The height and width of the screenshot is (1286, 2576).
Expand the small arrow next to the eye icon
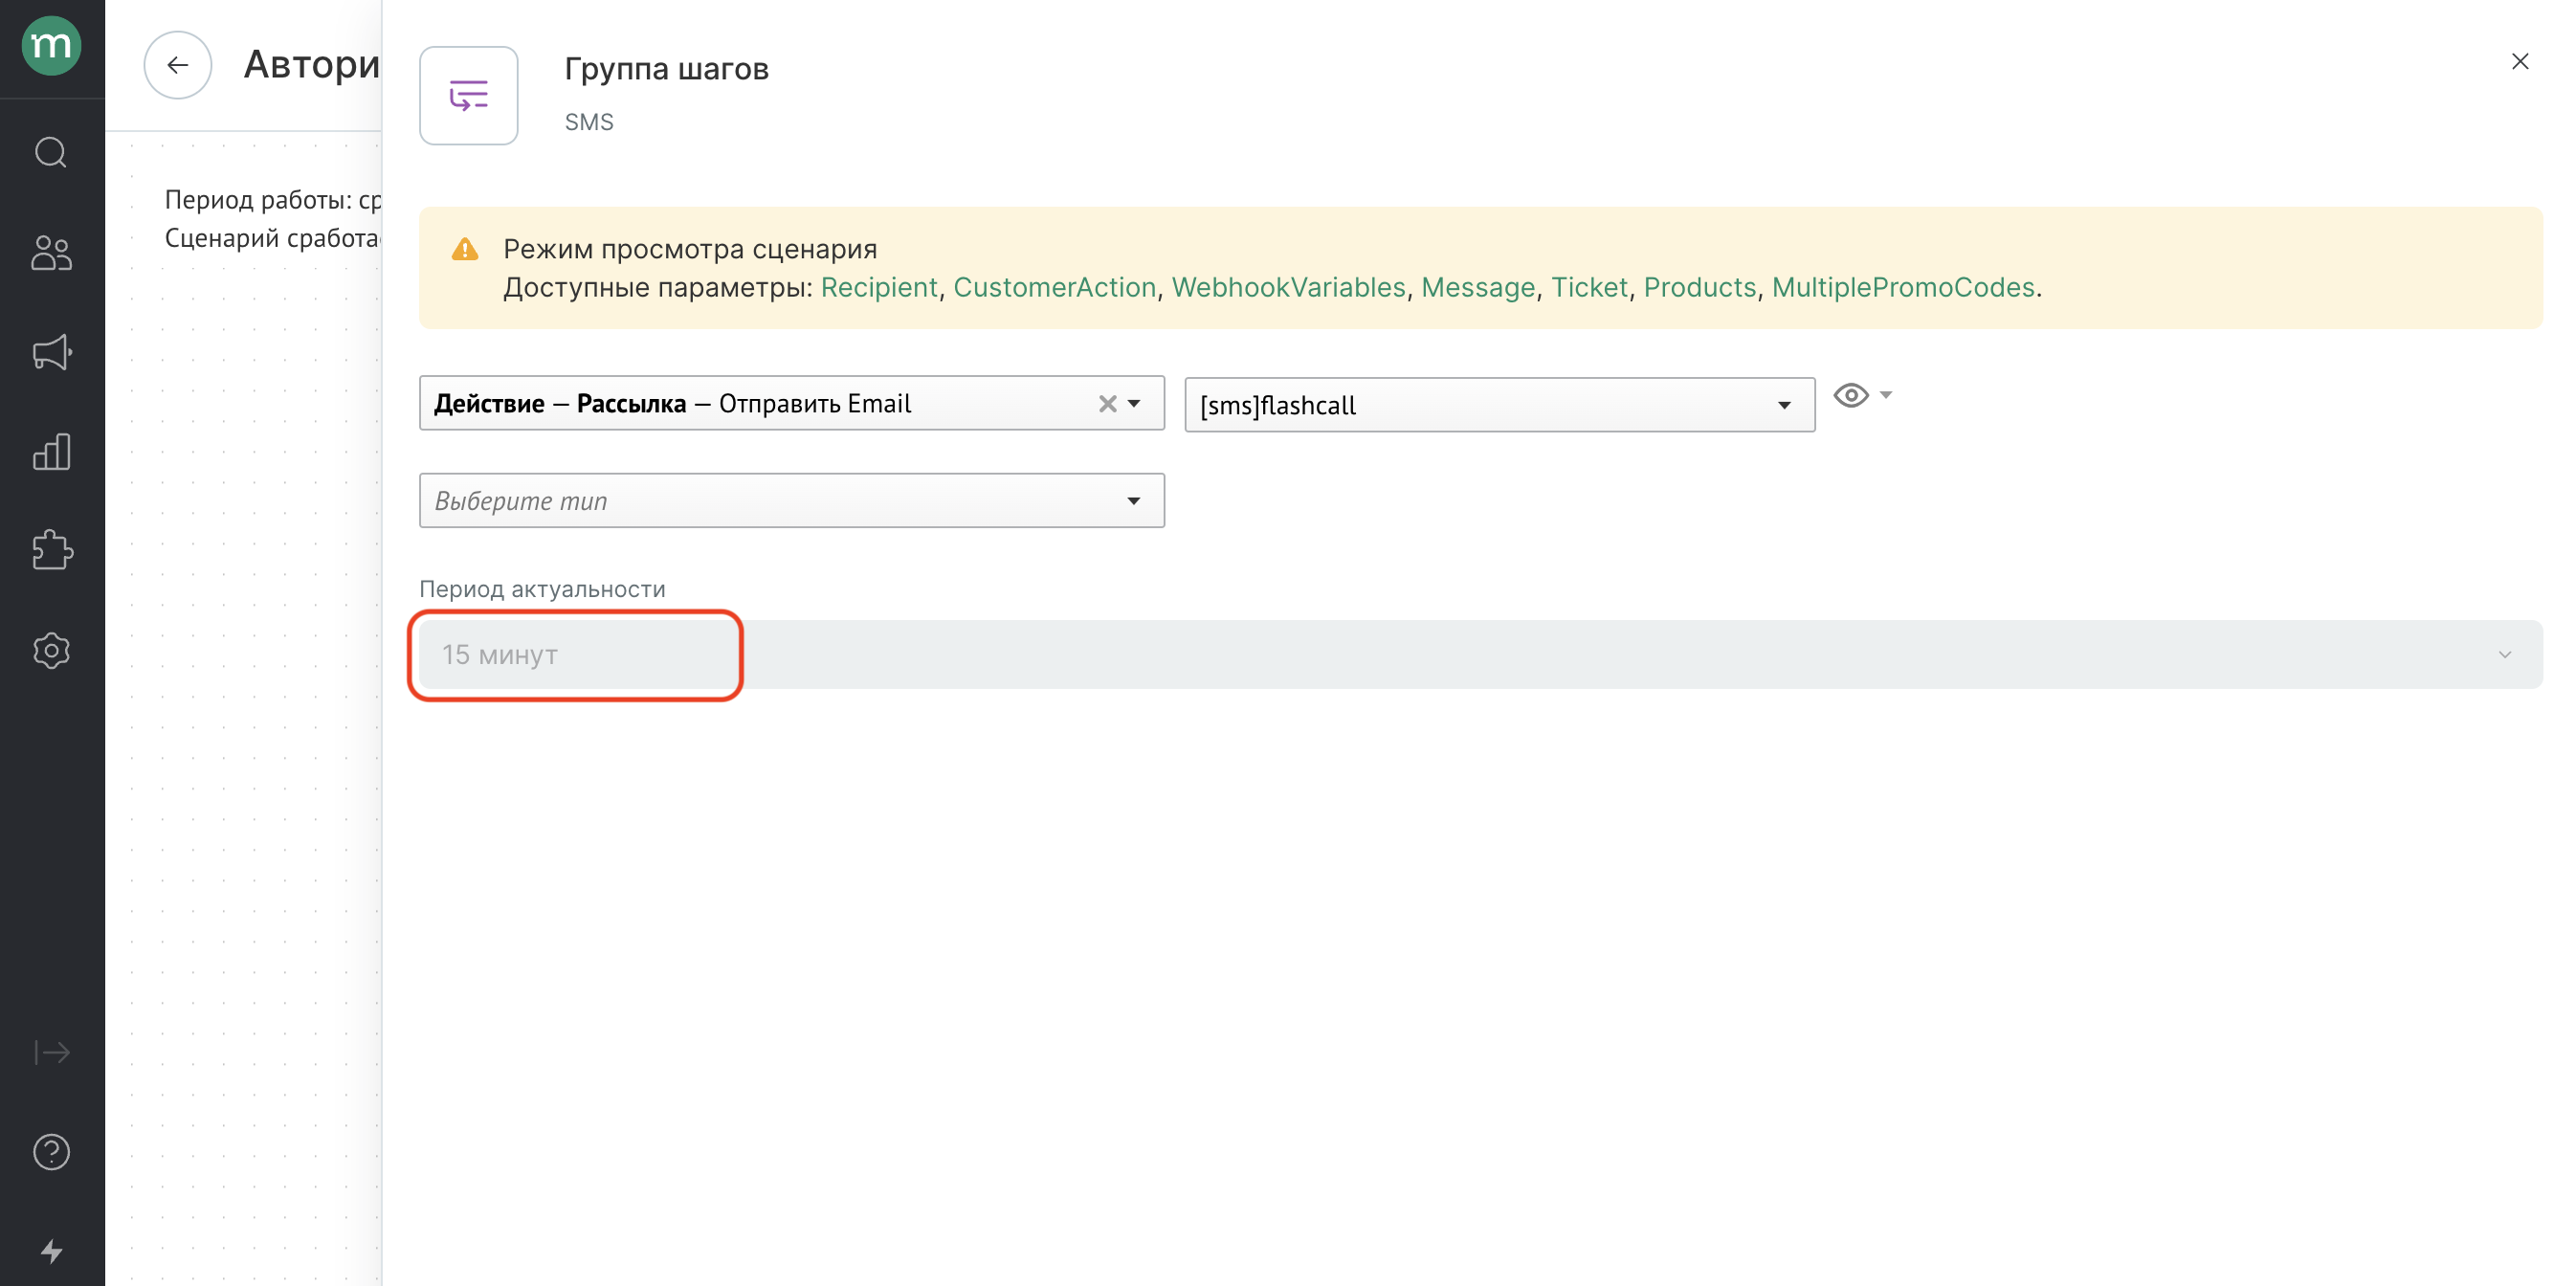1886,395
